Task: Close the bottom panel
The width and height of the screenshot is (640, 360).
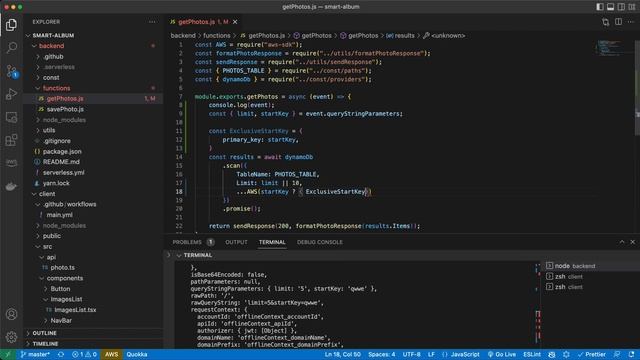Action: pos(633,242)
